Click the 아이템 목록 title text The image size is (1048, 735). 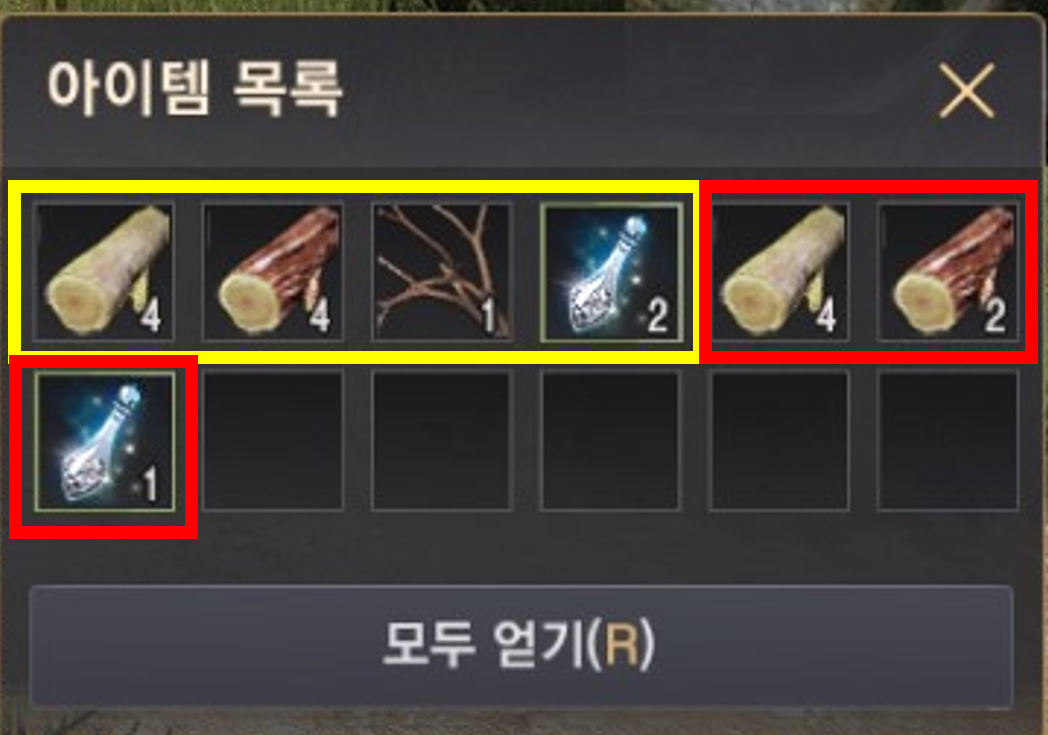[194, 88]
